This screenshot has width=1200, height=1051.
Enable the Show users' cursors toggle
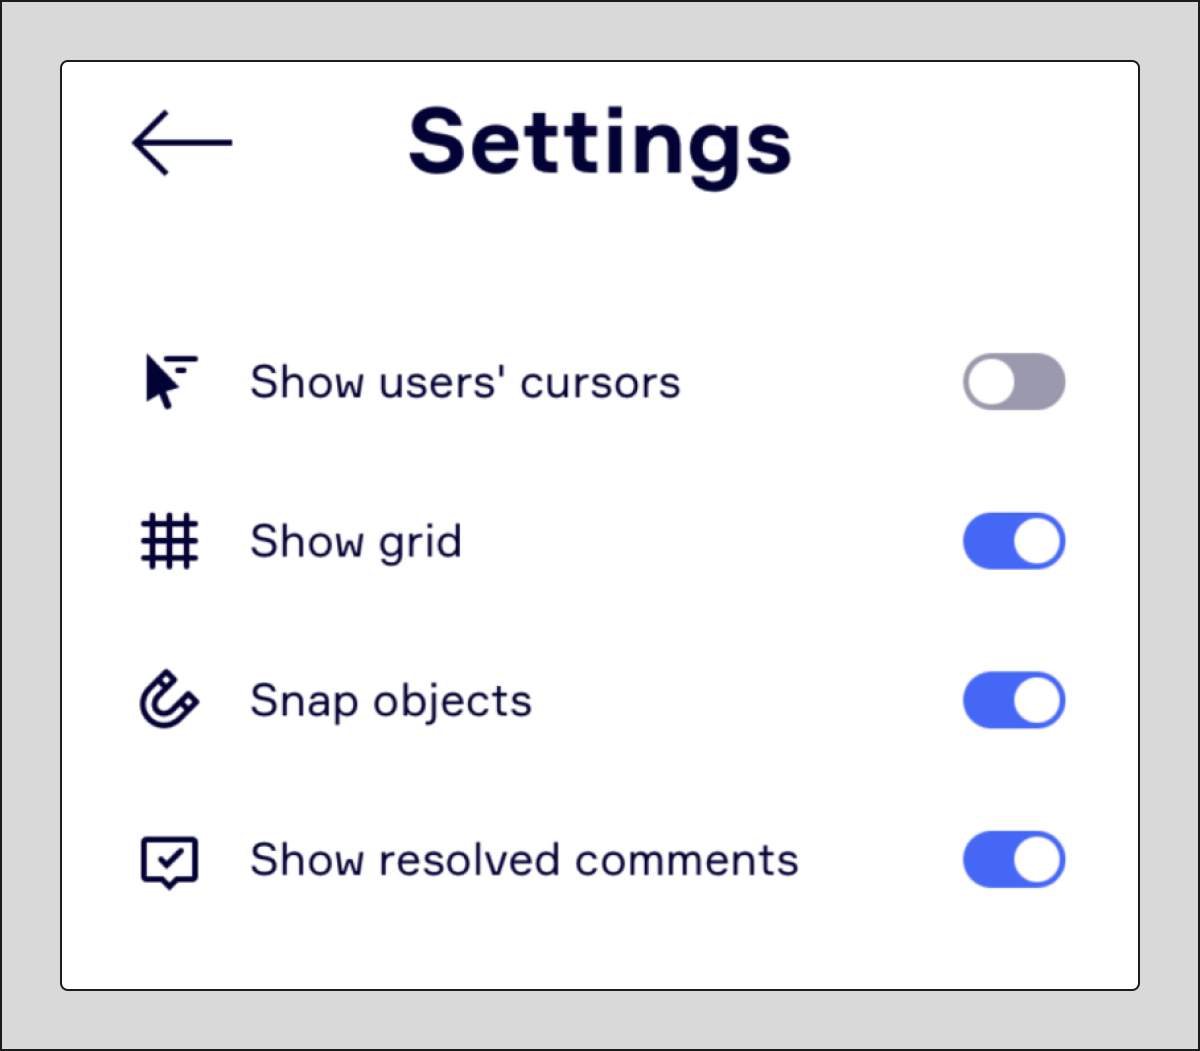(x=1014, y=381)
